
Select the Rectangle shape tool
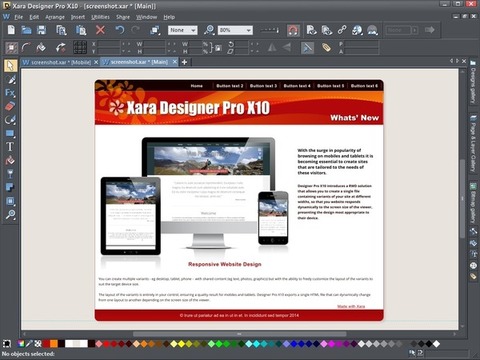[10, 134]
